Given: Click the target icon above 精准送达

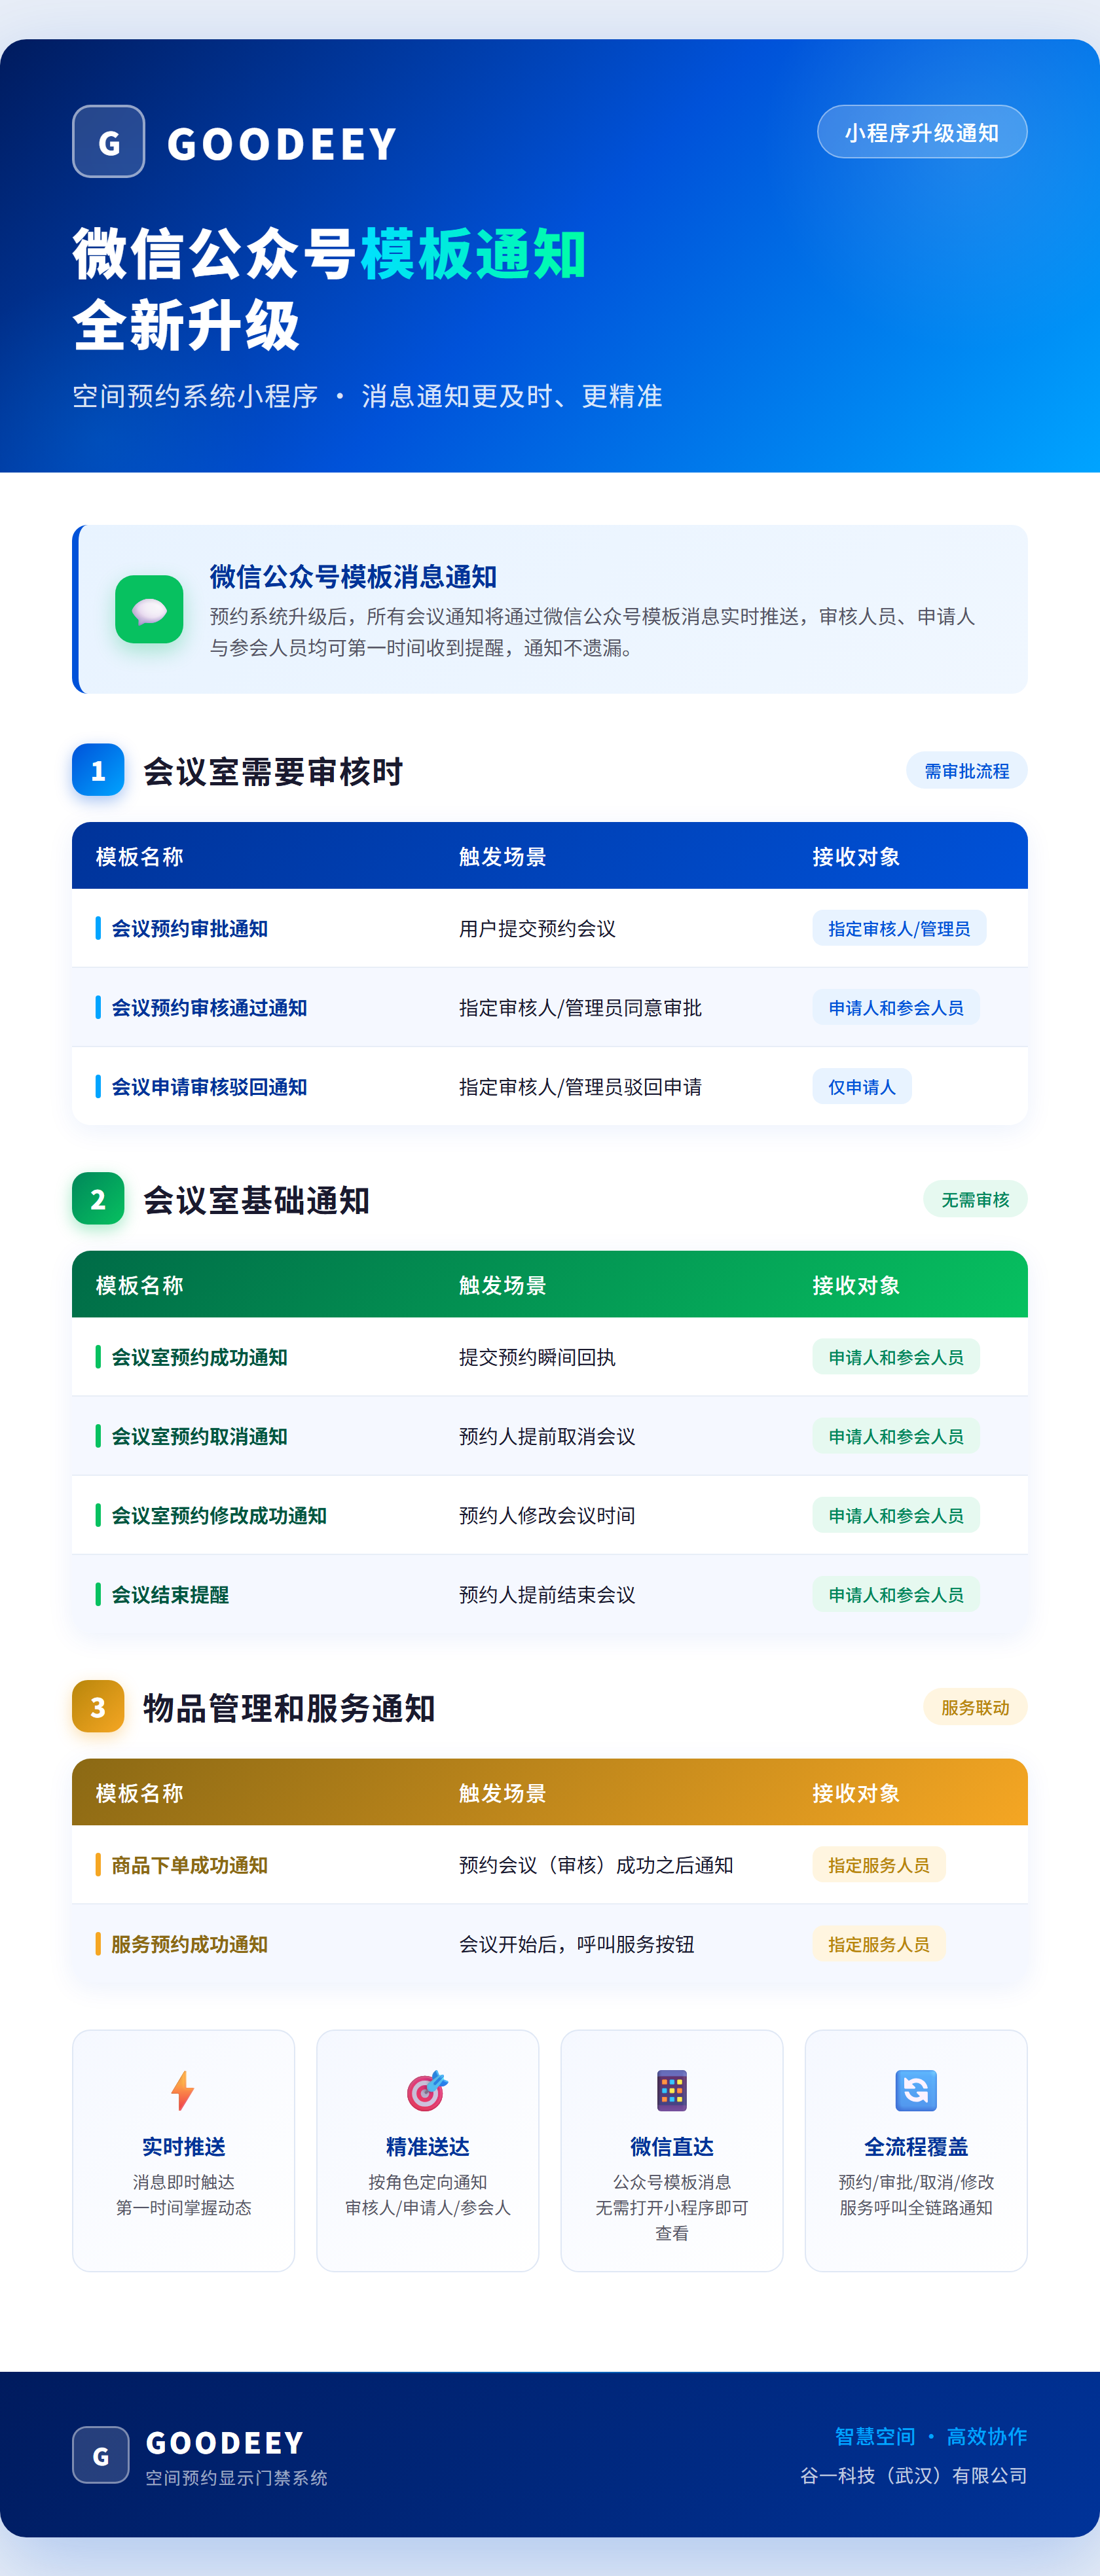Looking at the screenshot, I should click(x=427, y=2090).
